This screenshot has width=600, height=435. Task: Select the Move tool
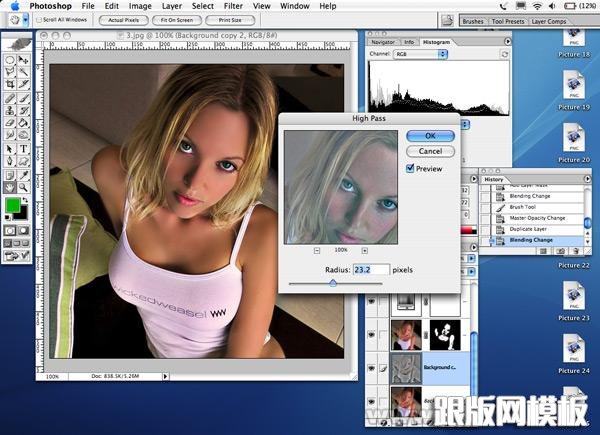(x=23, y=60)
